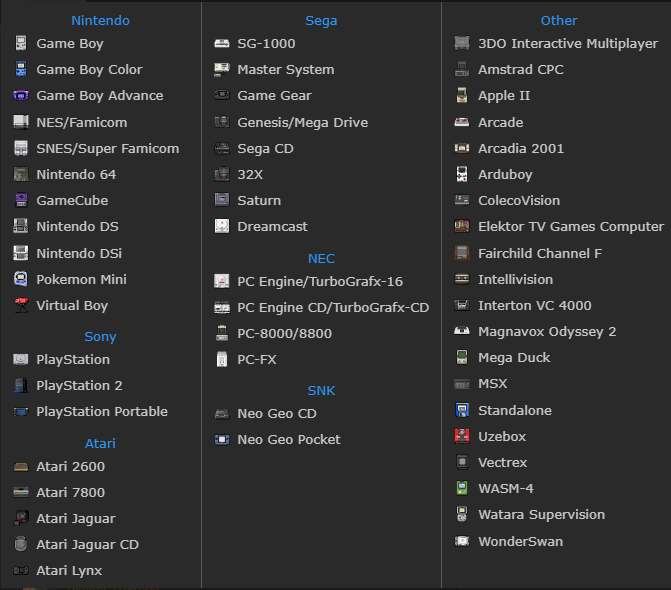Select Interton VC 4000 link
The width and height of the screenshot is (671, 590).
[535, 305]
